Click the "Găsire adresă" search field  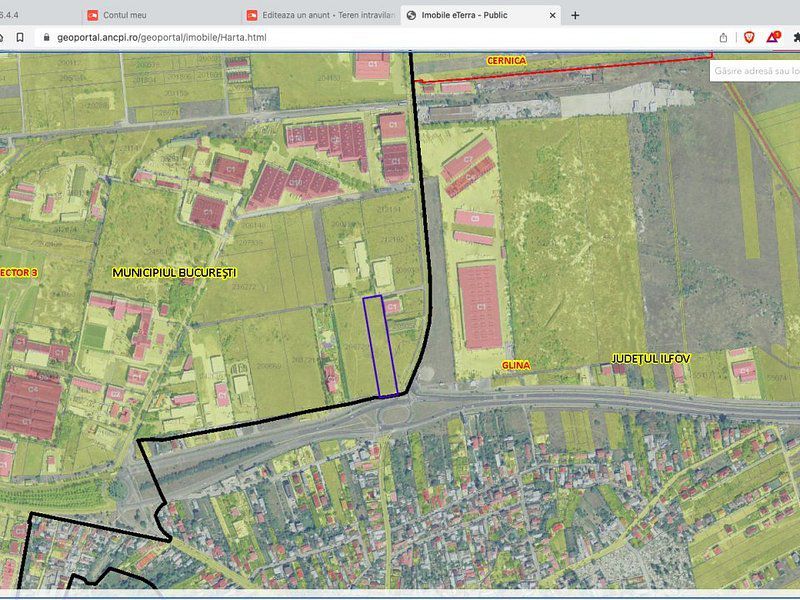tap(755, 70)
